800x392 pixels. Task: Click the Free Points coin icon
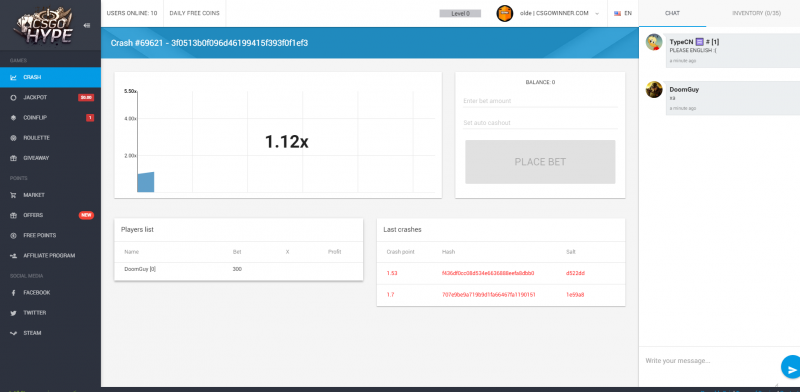tap(13, 235)
